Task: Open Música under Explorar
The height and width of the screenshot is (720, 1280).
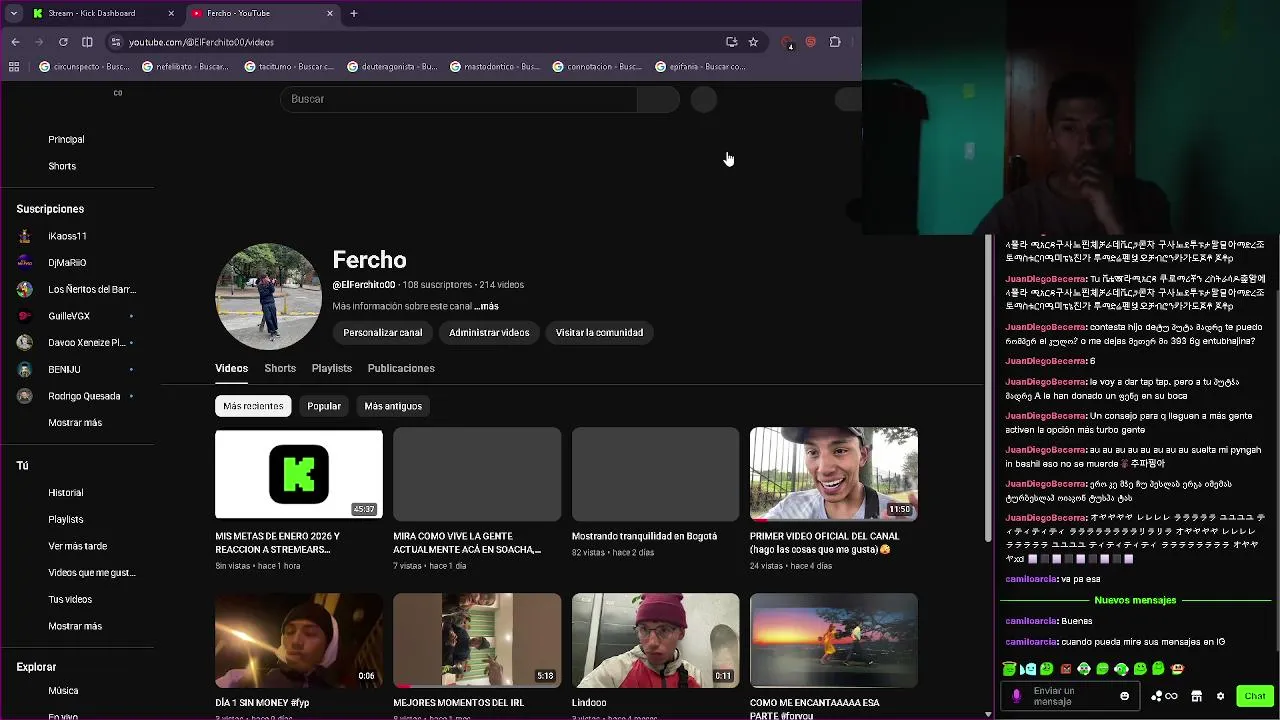Action: (63, 690)
